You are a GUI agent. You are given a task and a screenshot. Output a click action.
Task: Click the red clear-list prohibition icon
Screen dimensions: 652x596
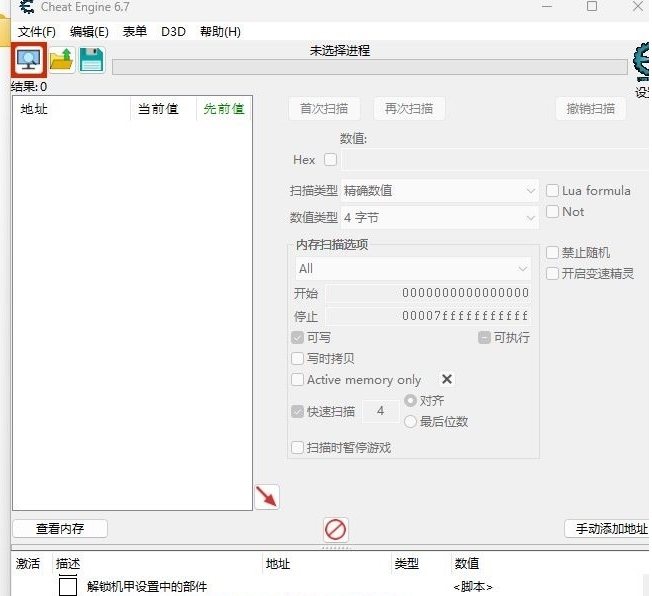tap(335, 529)
